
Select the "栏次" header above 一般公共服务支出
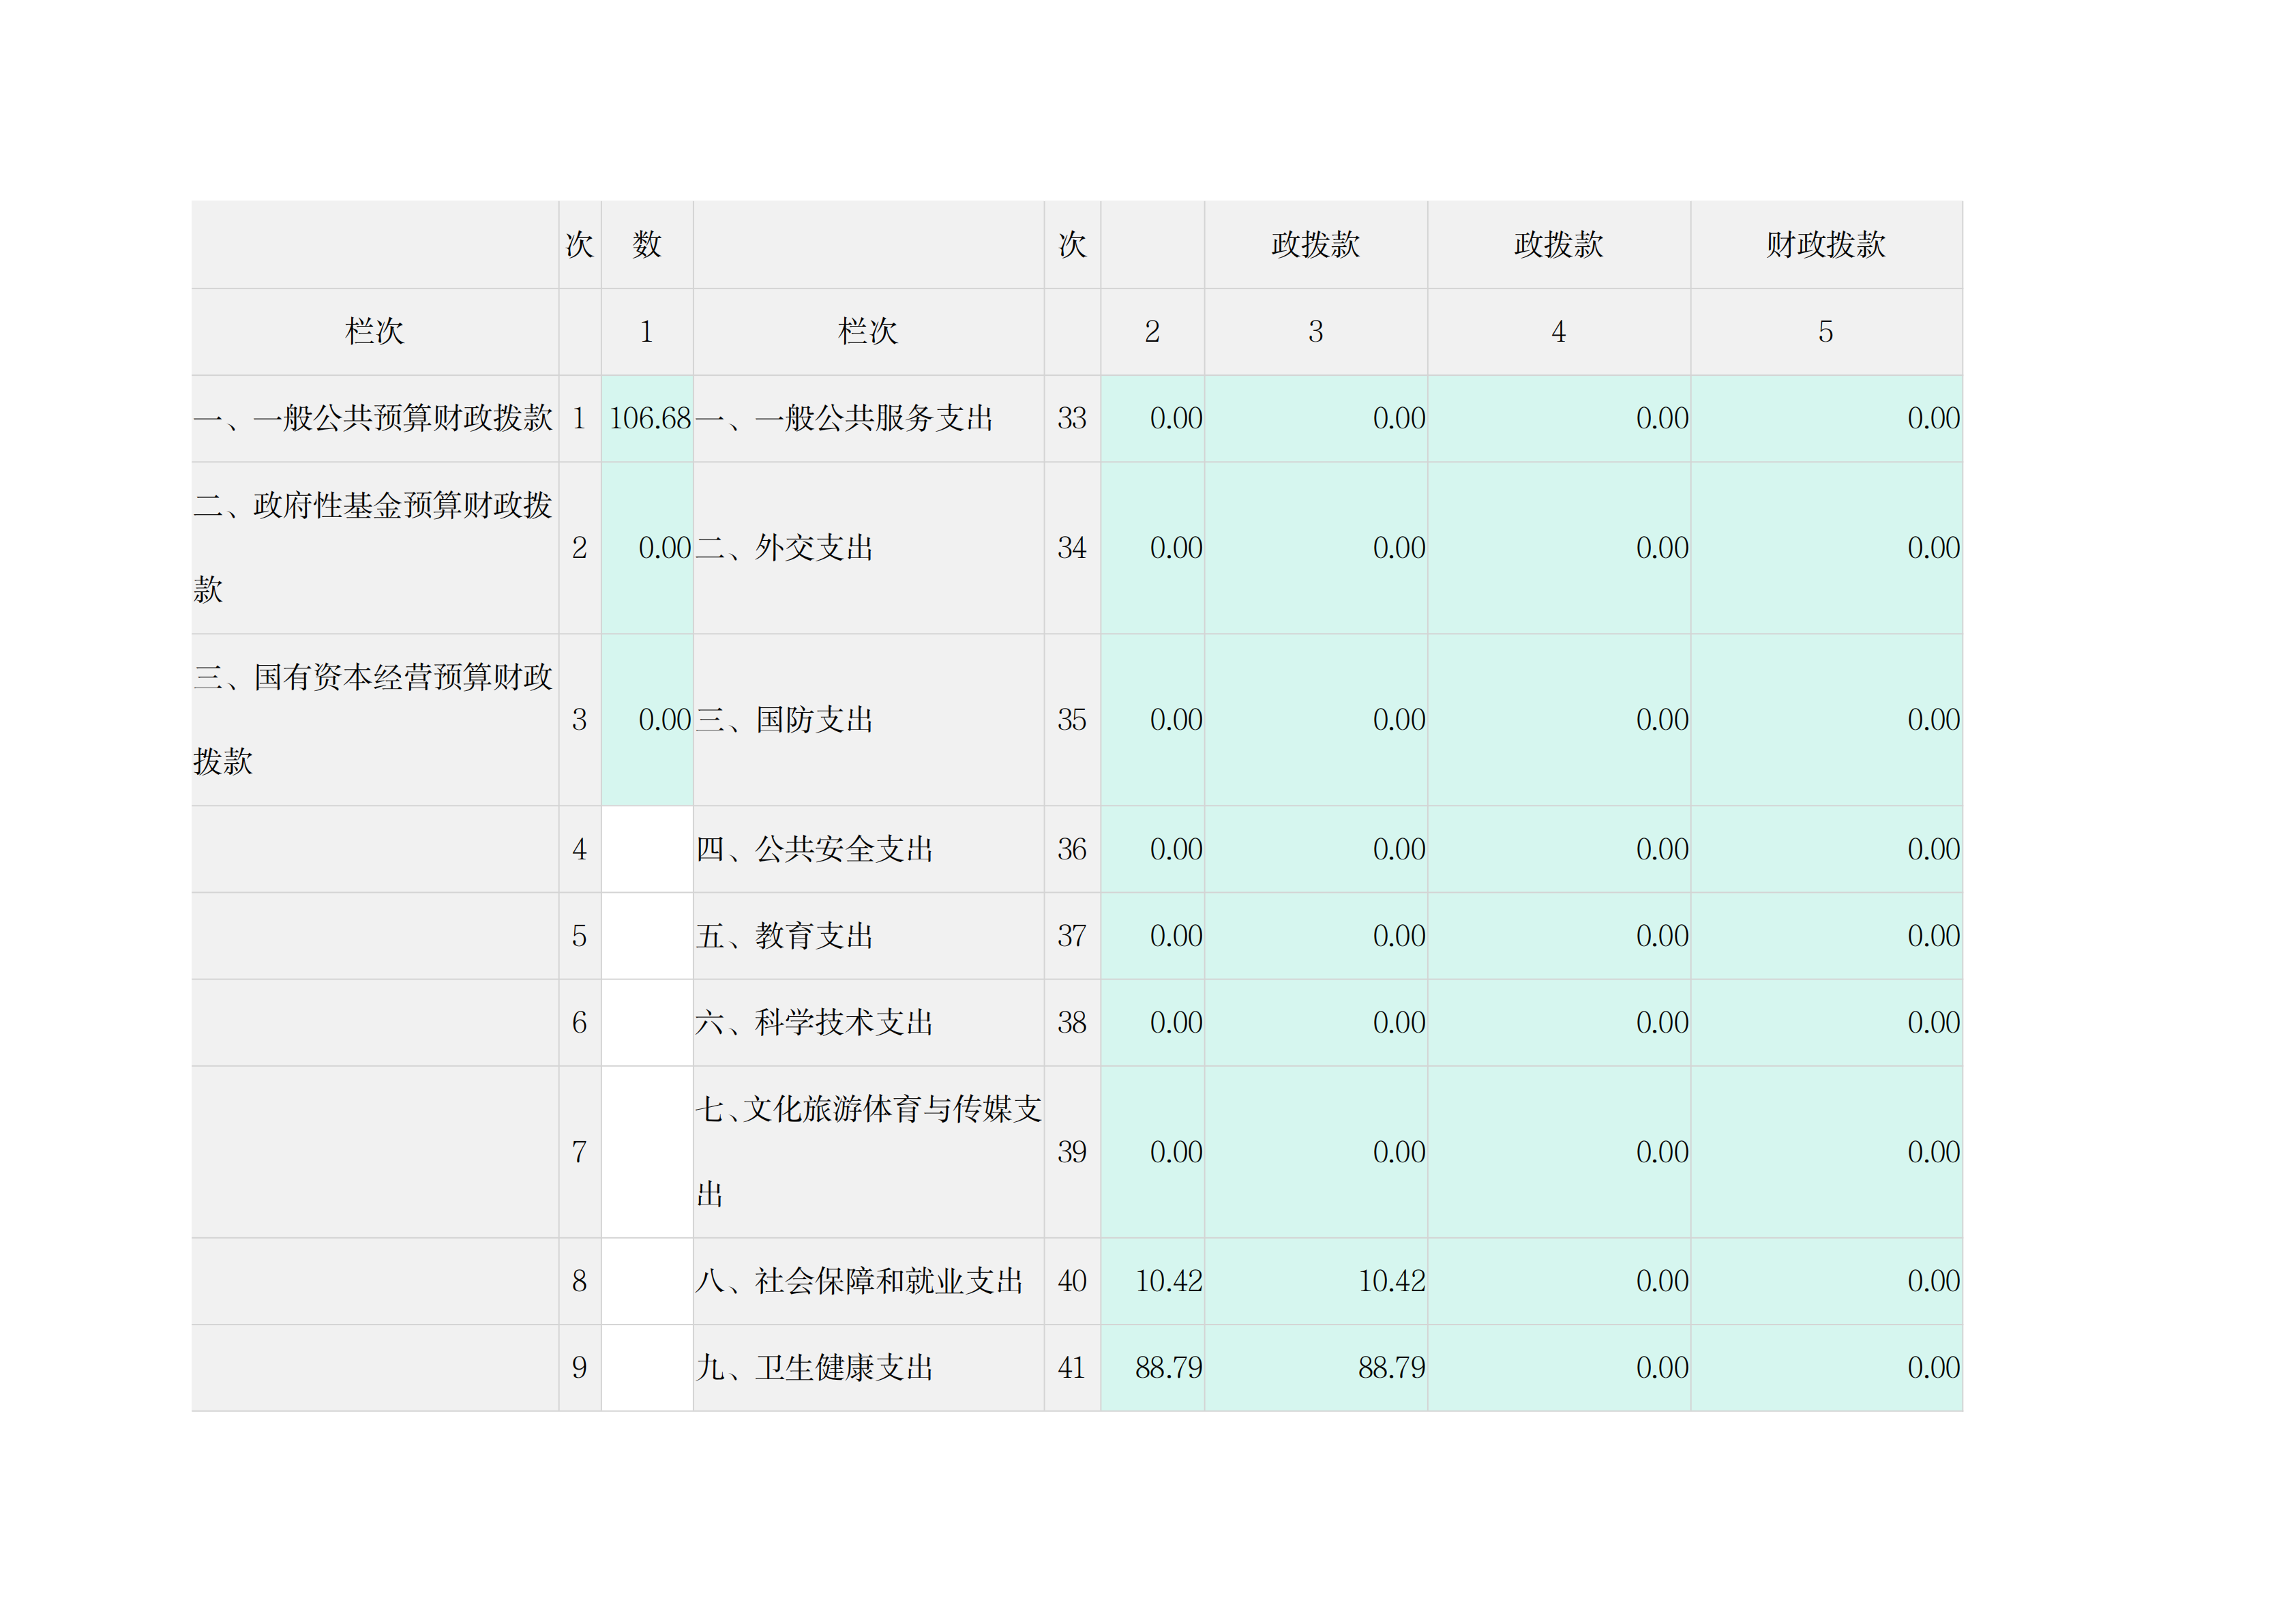tap(868, 332)
